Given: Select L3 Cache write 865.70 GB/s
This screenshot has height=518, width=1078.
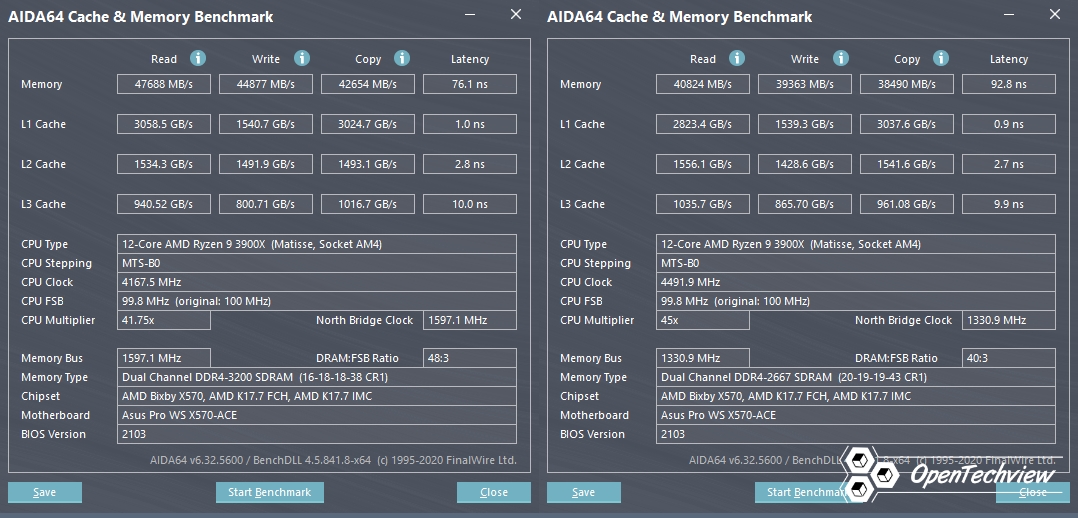Looking at the screenshot, I should click(x=804, y=204).
